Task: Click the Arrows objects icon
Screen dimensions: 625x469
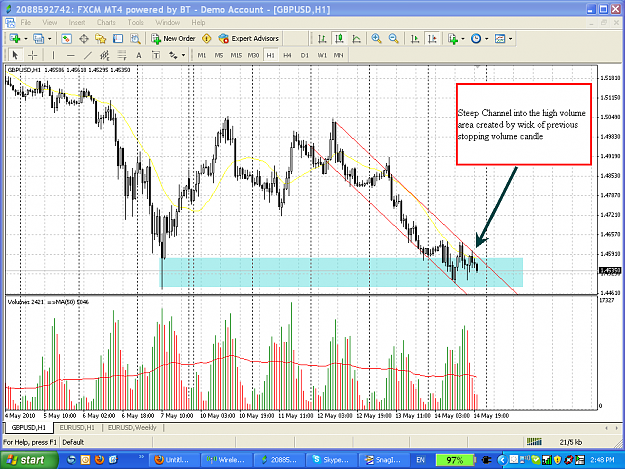Action: click(173, 55)
